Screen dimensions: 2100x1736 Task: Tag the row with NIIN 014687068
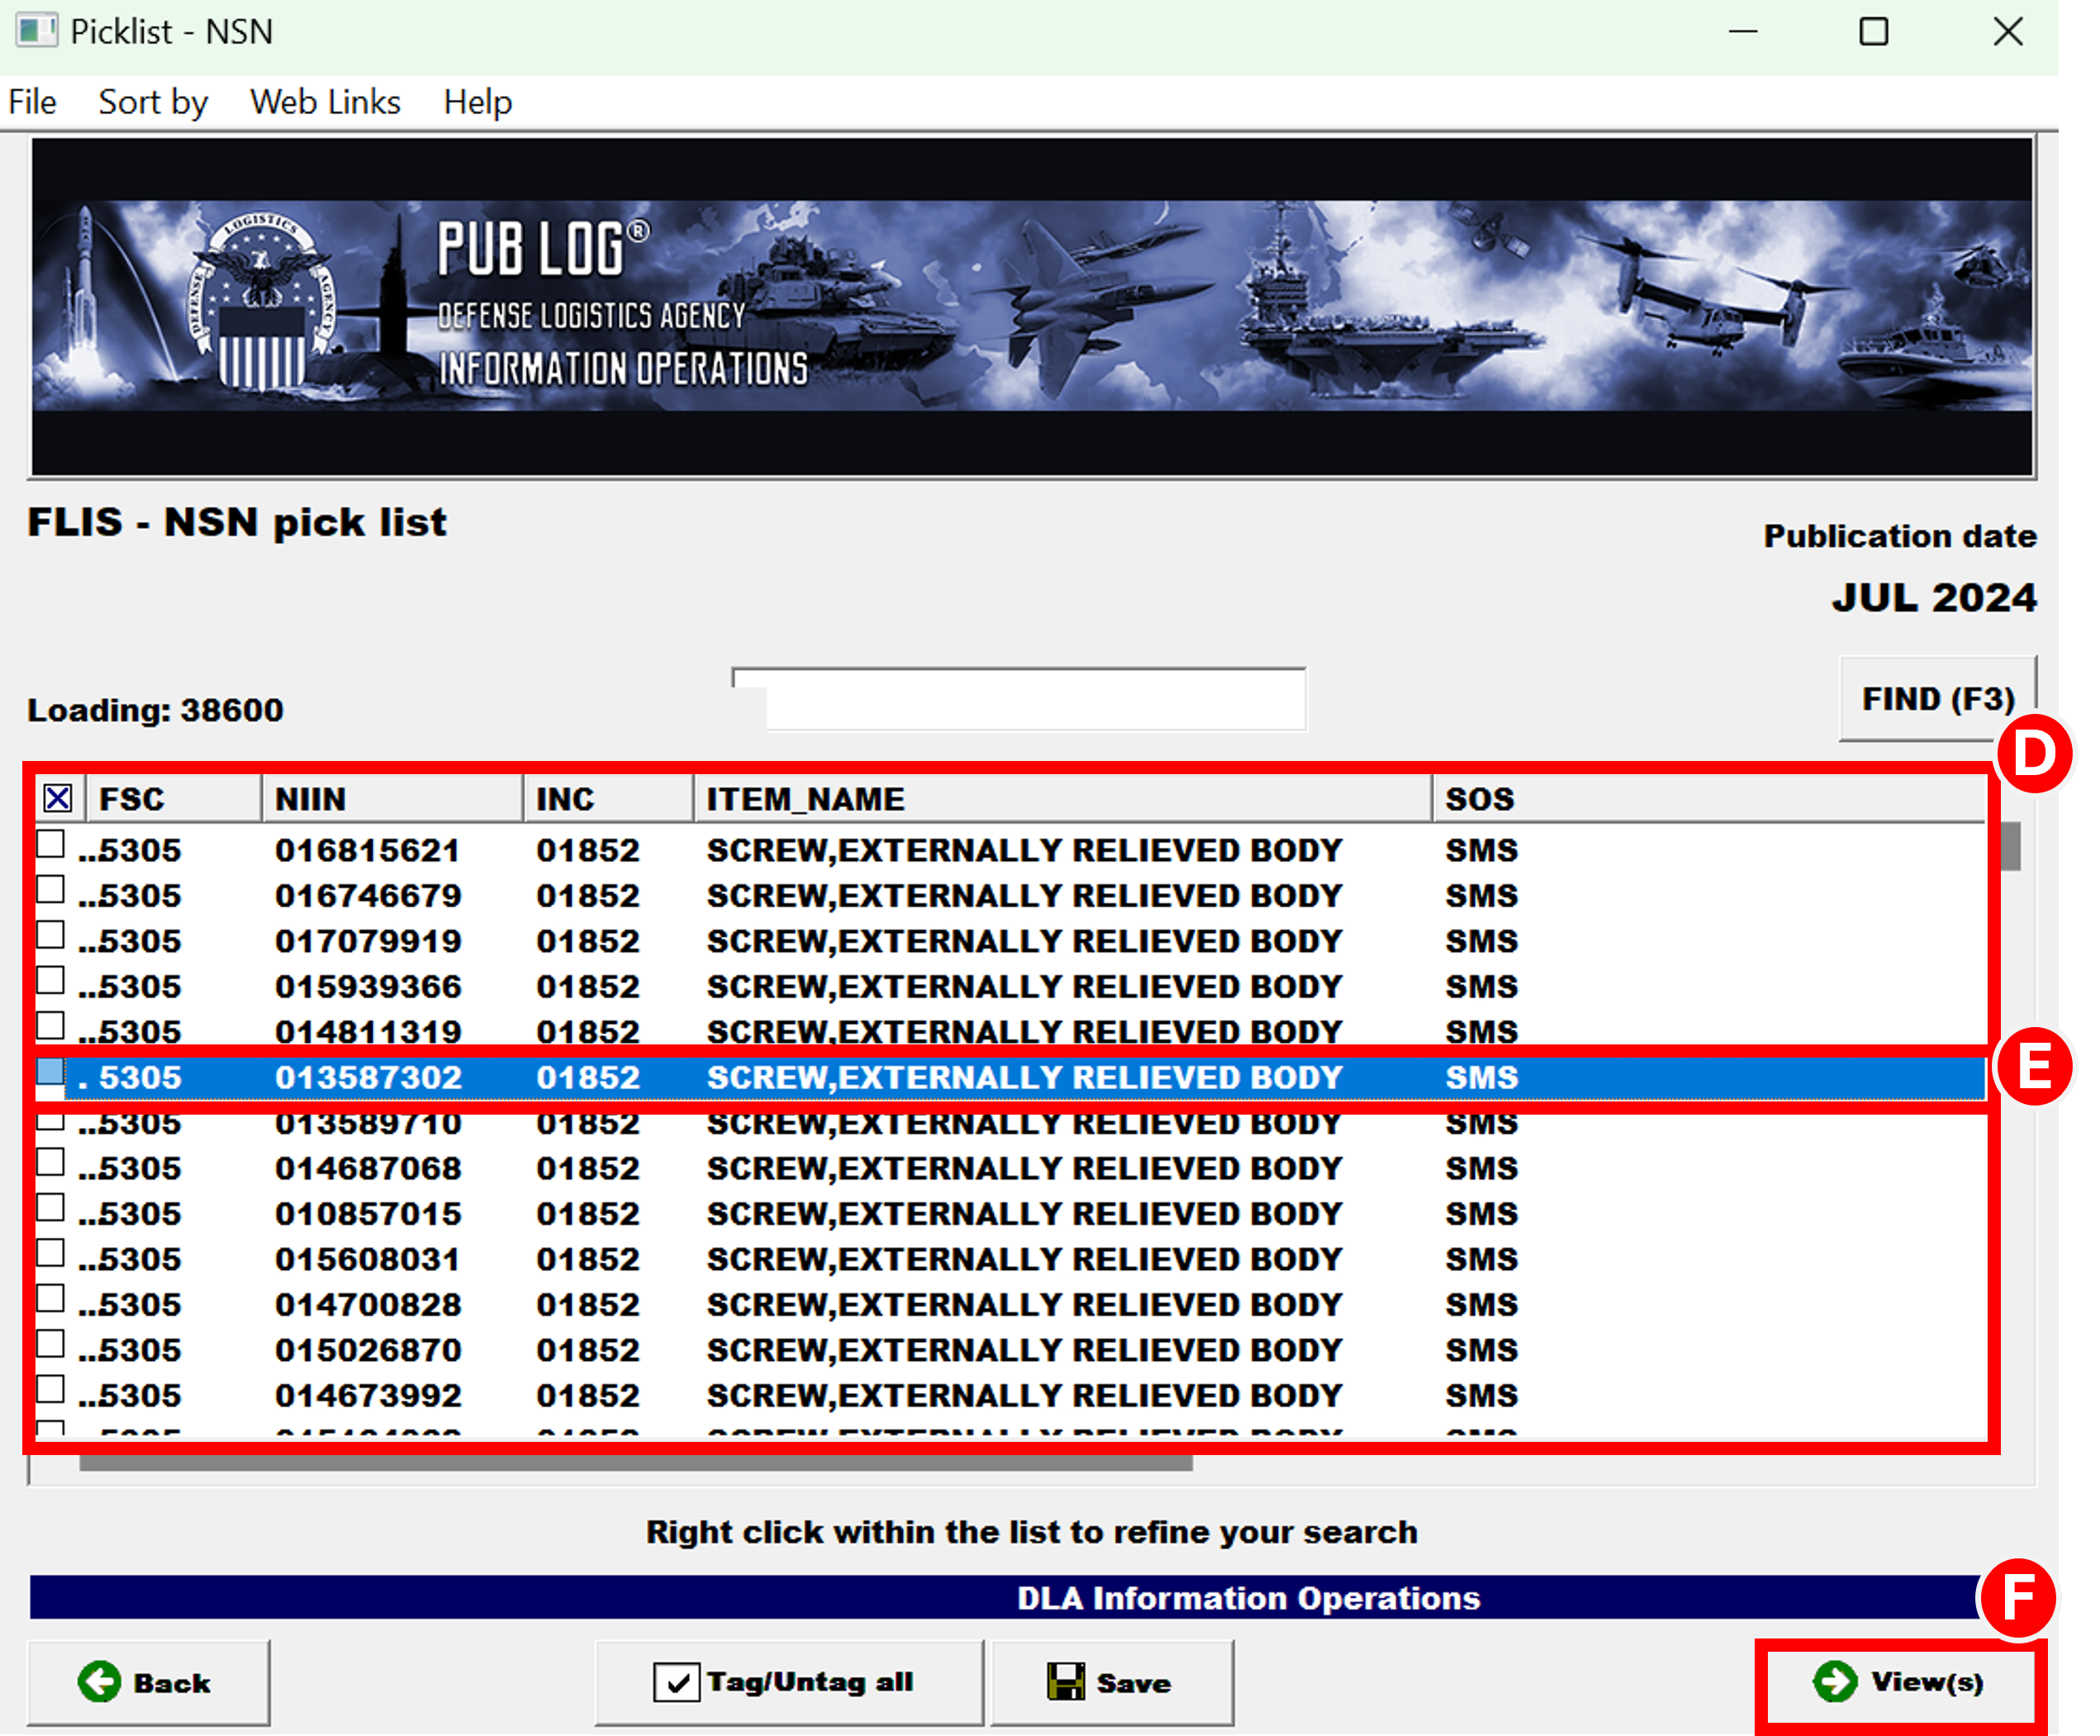point(51,1163)
